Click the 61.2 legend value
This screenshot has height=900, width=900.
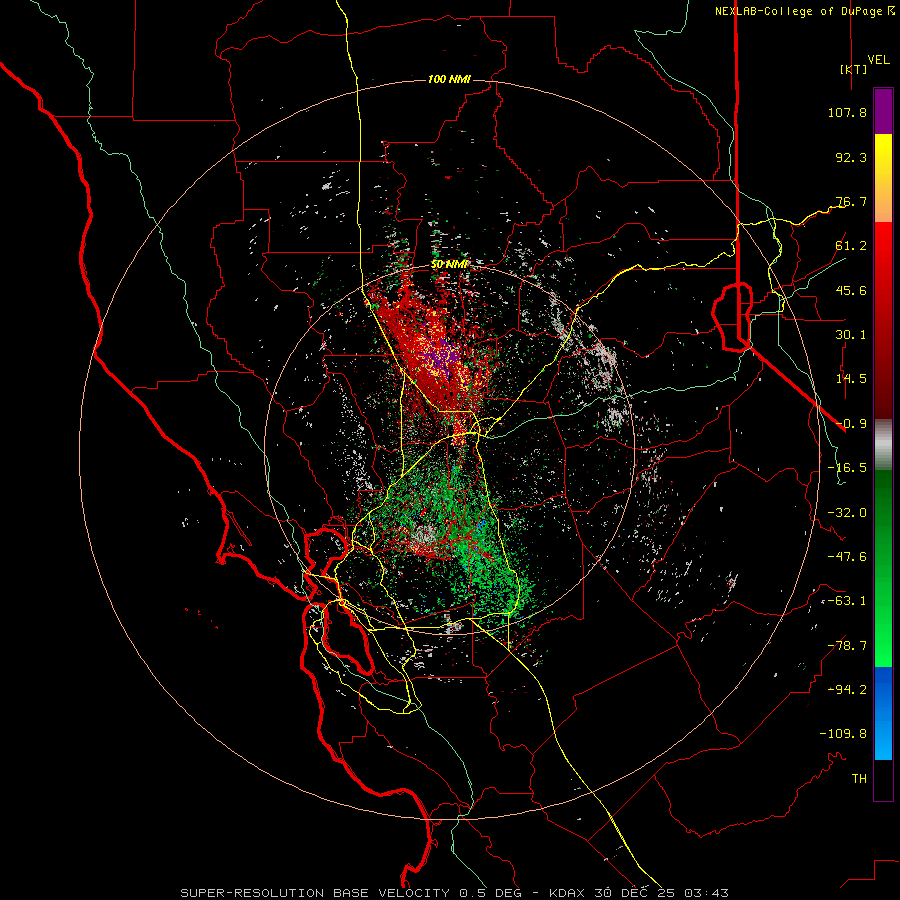click(851, 246)
